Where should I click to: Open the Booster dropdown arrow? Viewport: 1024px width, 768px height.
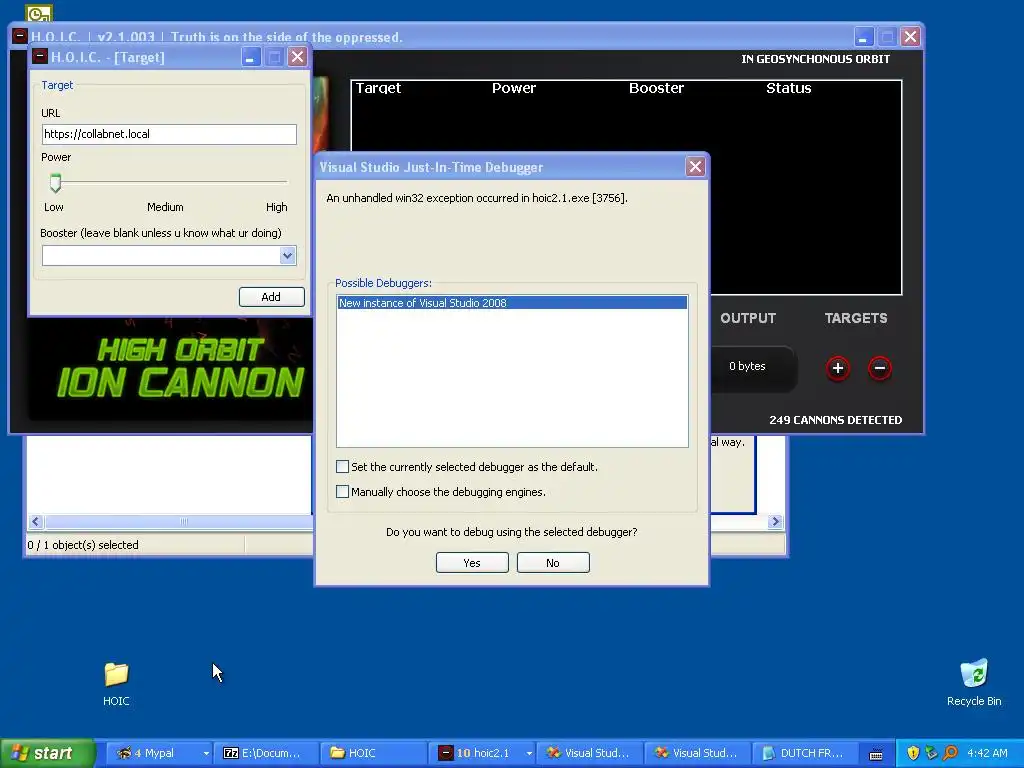coord(287,255)
